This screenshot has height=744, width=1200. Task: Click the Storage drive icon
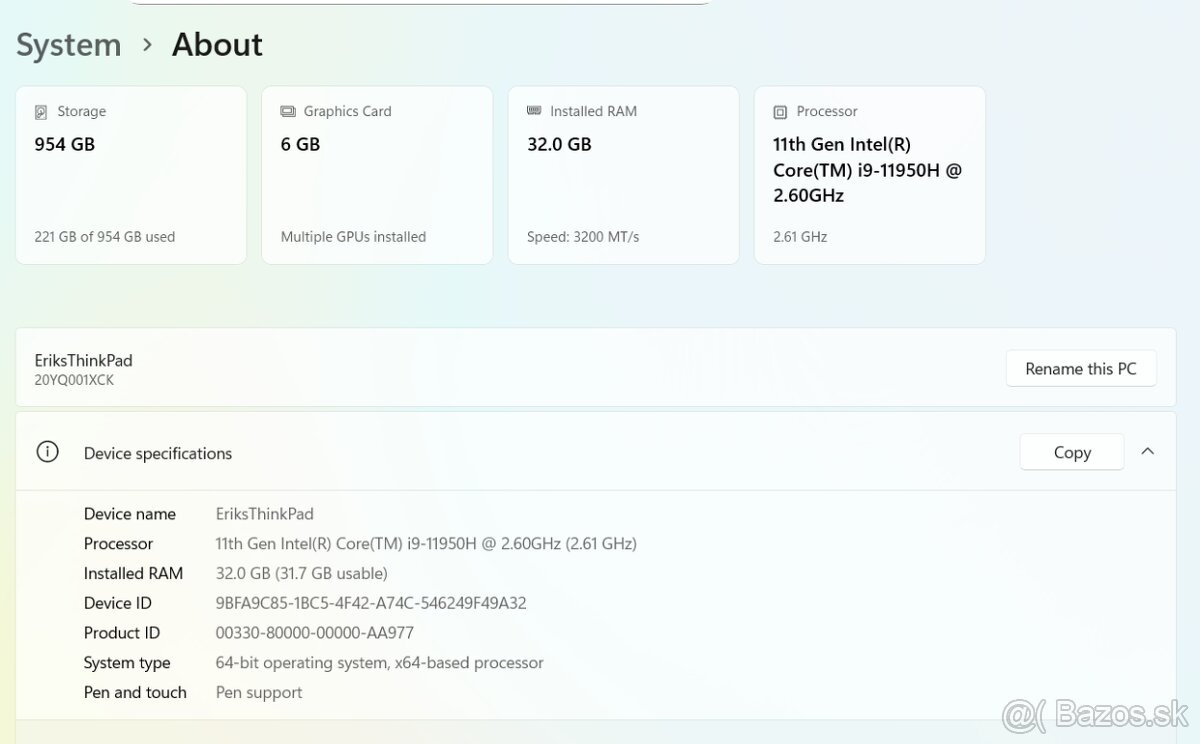click(x=41, y=112)
